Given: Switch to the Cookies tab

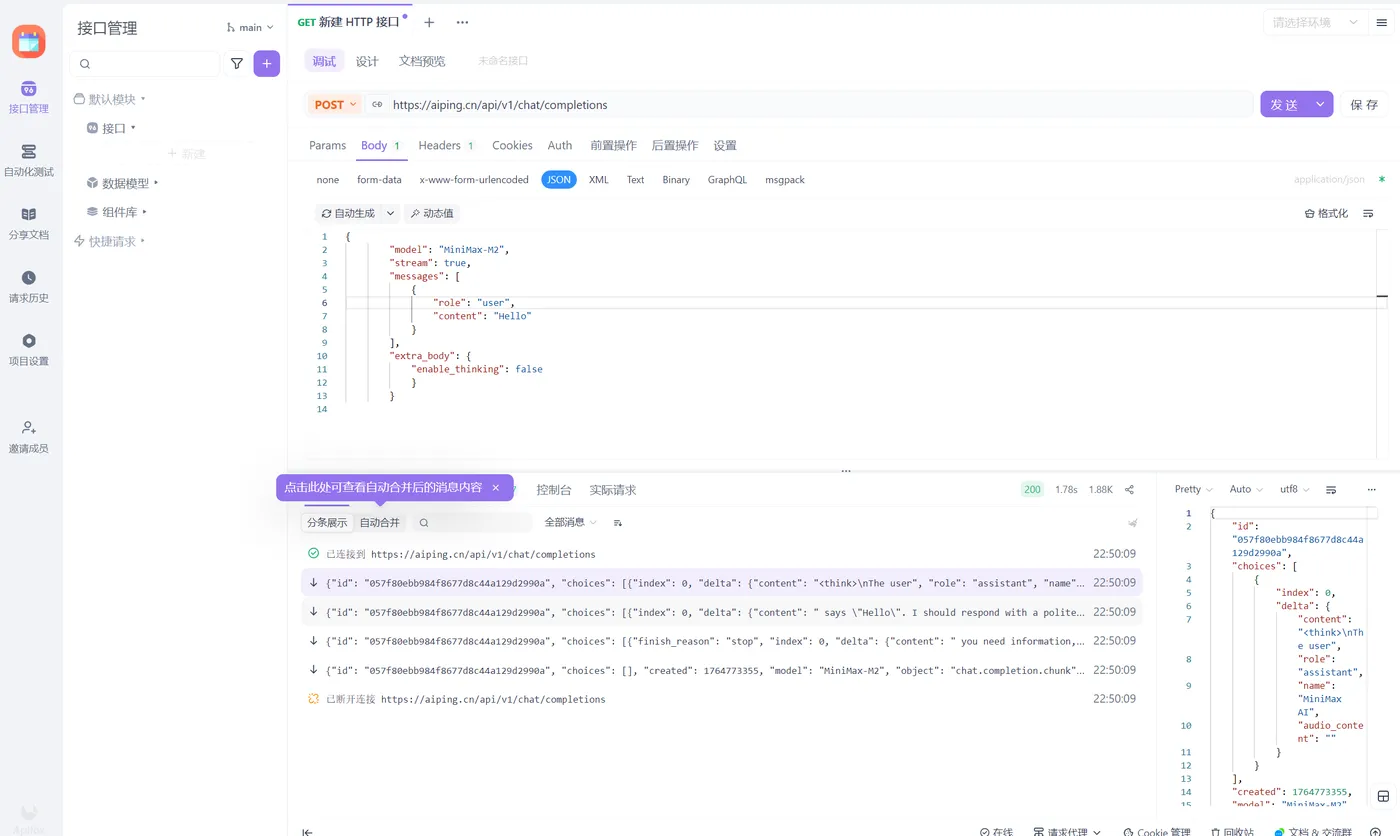Looking at the screenshot, I should [x=512, y=146].
